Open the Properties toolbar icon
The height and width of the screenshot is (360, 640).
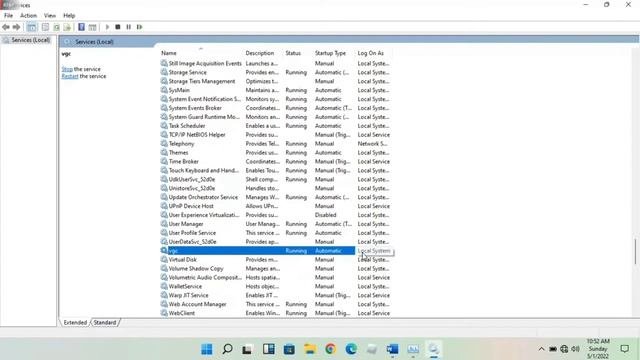point(45,27)
